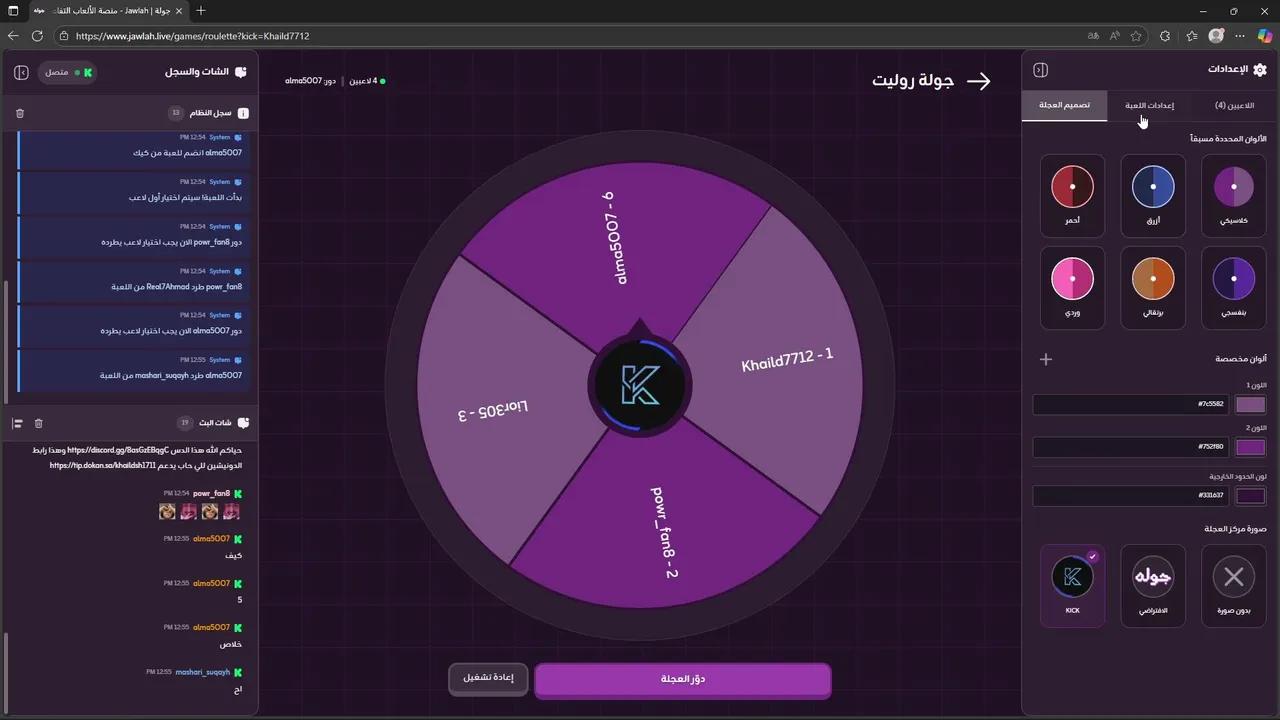Click the Kick logo at wheel center

point(639,385)
